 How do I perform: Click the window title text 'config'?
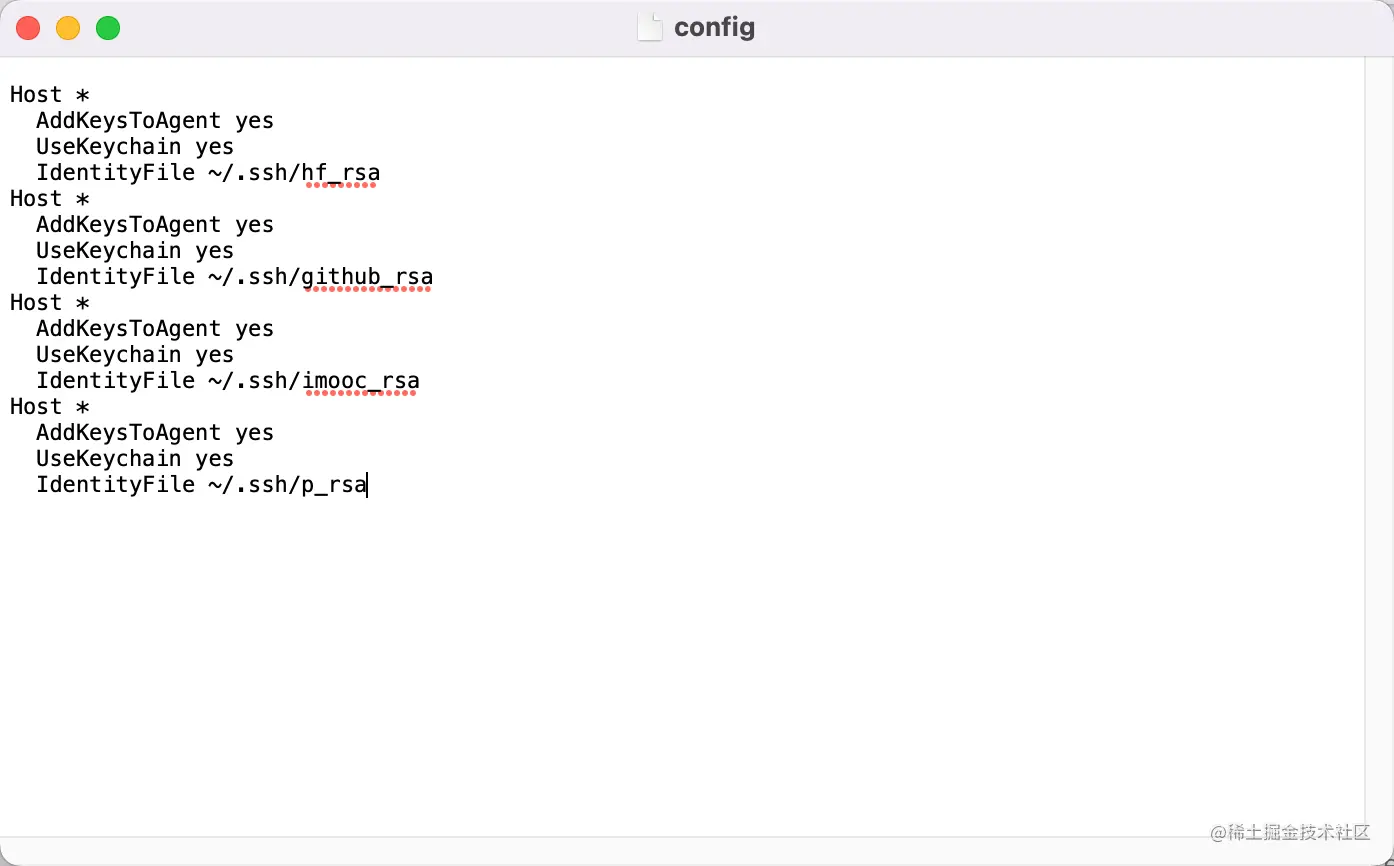714,27
